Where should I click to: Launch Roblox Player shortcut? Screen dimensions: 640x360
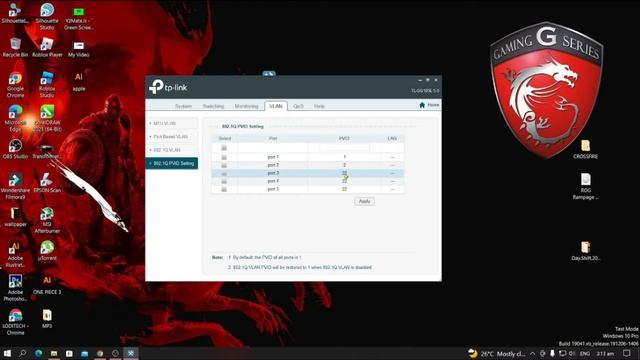[x=47, y=47]
